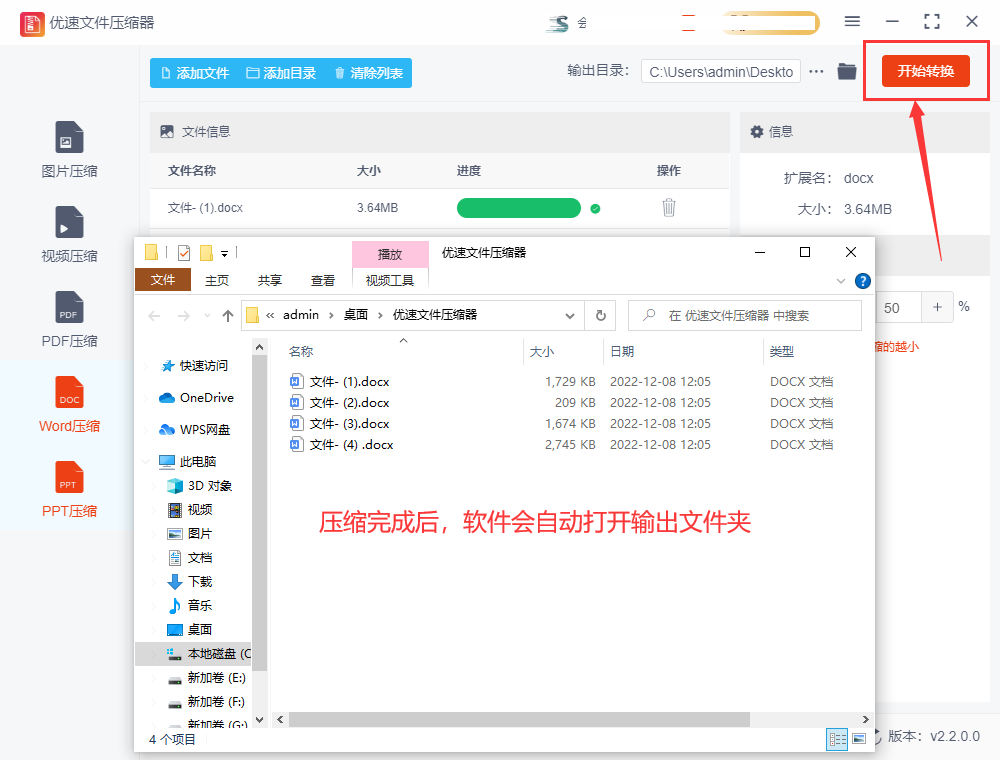The image size is (1000, 760).
Task: Open the 查看 ribbon tab
Action: pos(323,281)
